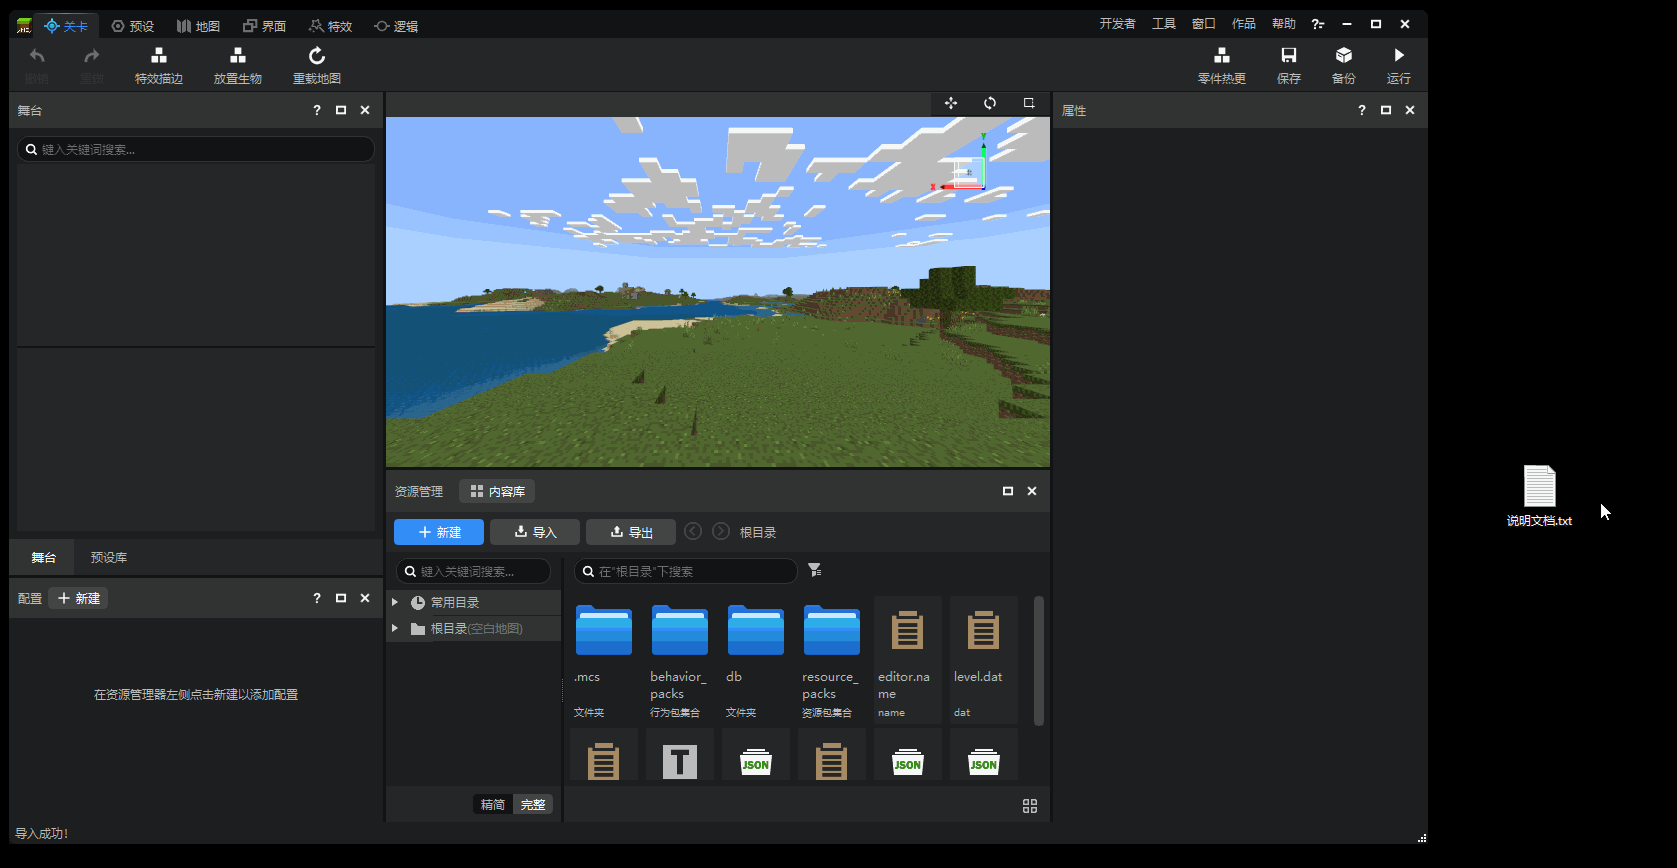Image resolution: width=1677 pixels, height=868 pixels.
Task: Switch to 完整 view mode
Action: click(x=533, y=805)
